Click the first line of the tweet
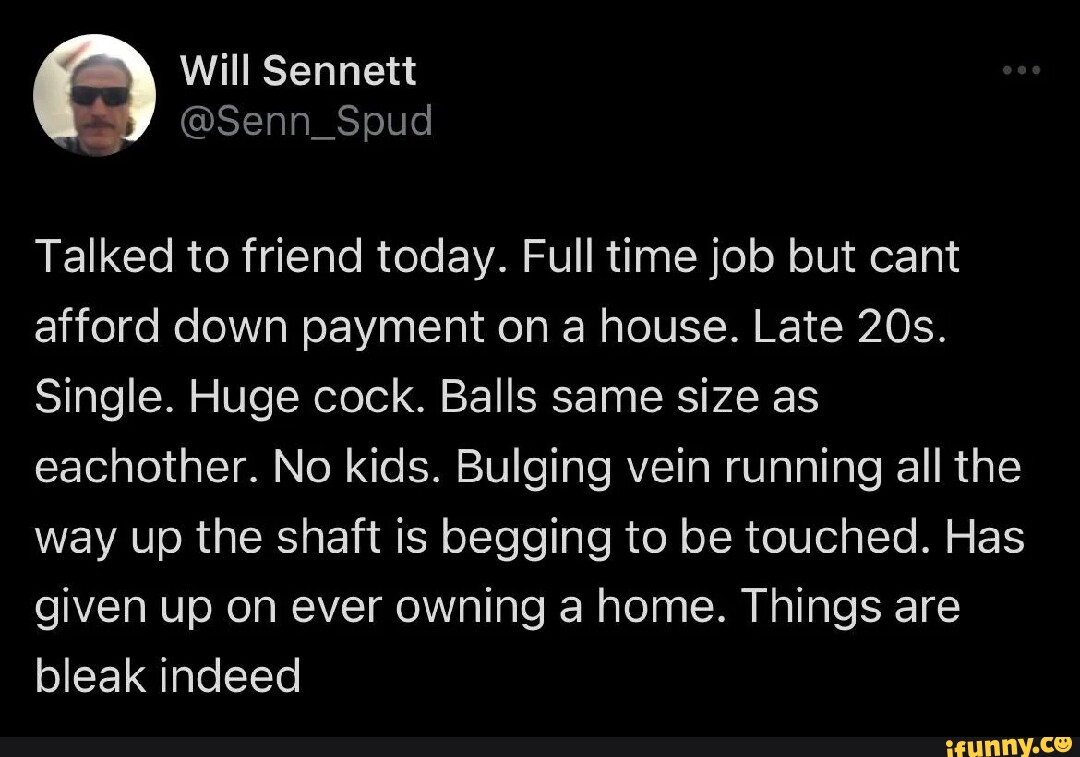 tap(495, 256)
